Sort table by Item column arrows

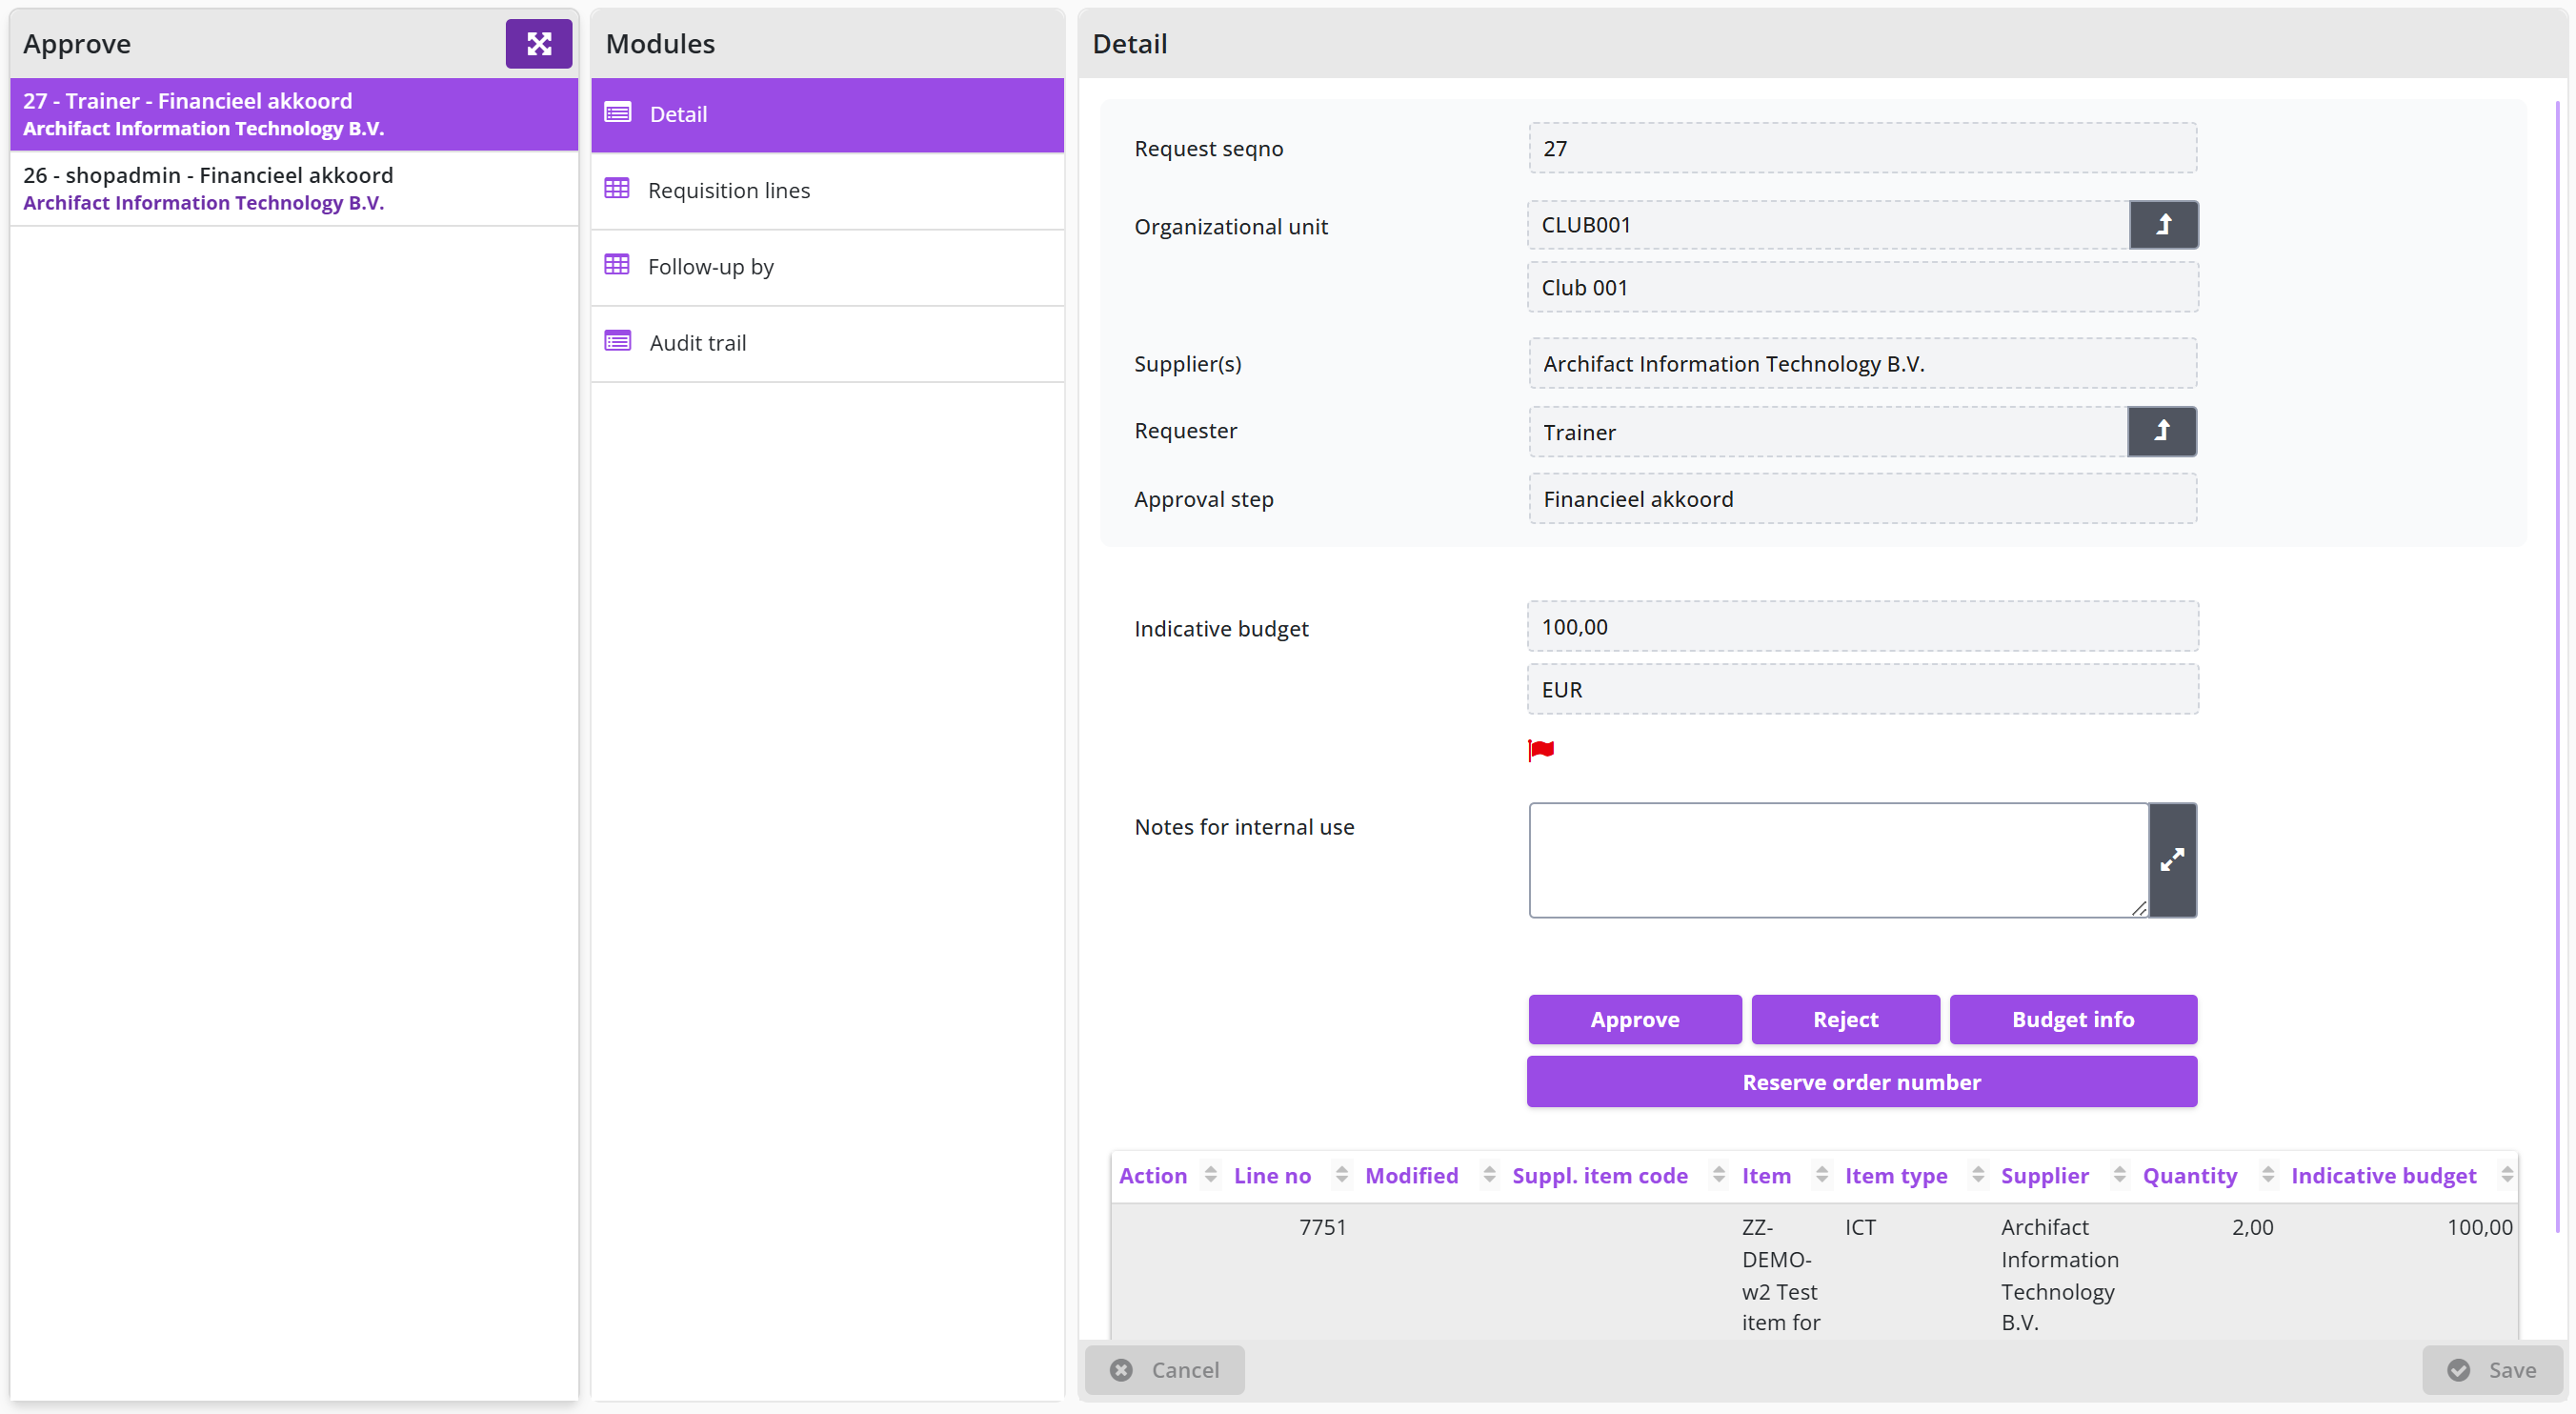[x=1821, y=1175]
